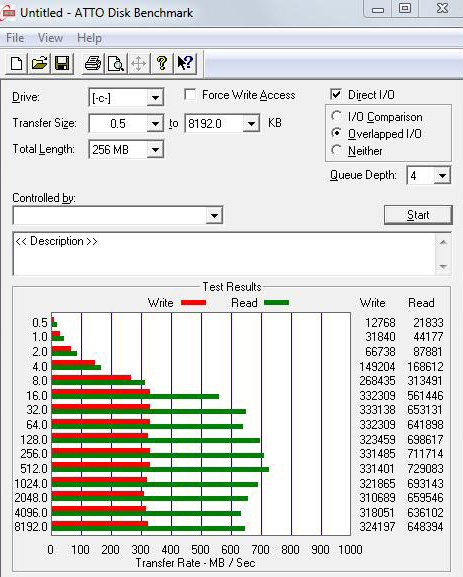Image resolution: width=463 pixels, height=577 pixels.
Task: Open About via yellow question mark icon
Action: (162, 64)
